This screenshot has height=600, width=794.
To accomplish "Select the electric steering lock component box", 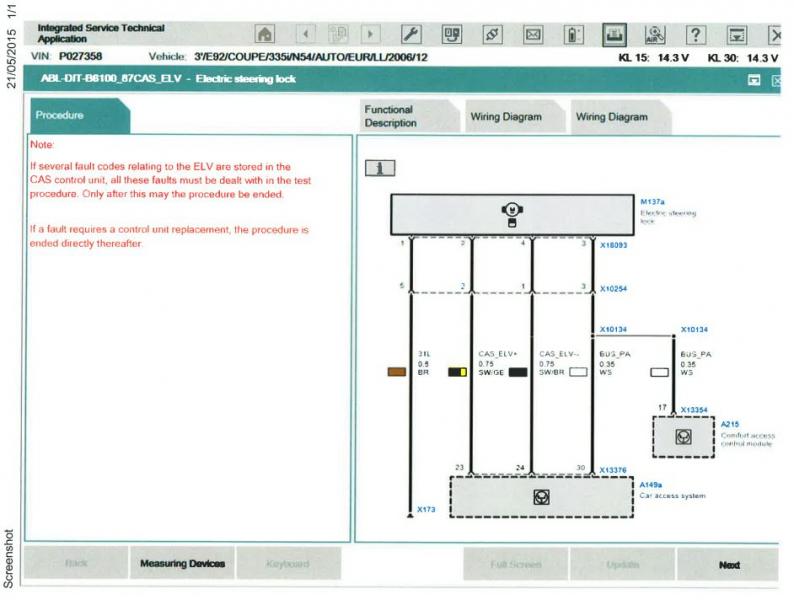I will [510, 214].
